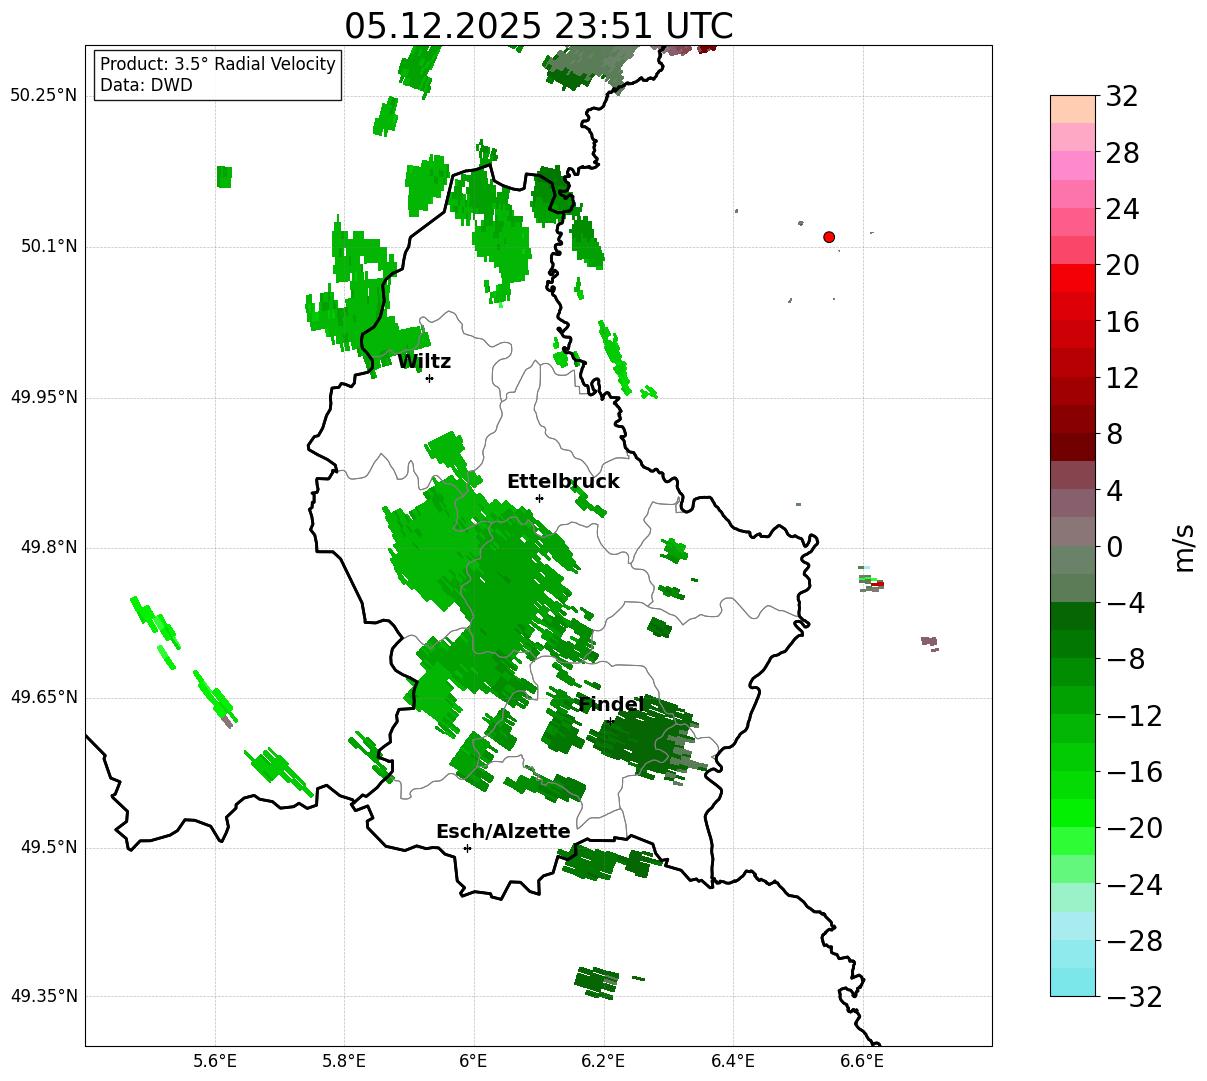The height and width of the screenshot is (1081, 1207).
Task: Click the 49.95°N latitude label
Action: 43,397
